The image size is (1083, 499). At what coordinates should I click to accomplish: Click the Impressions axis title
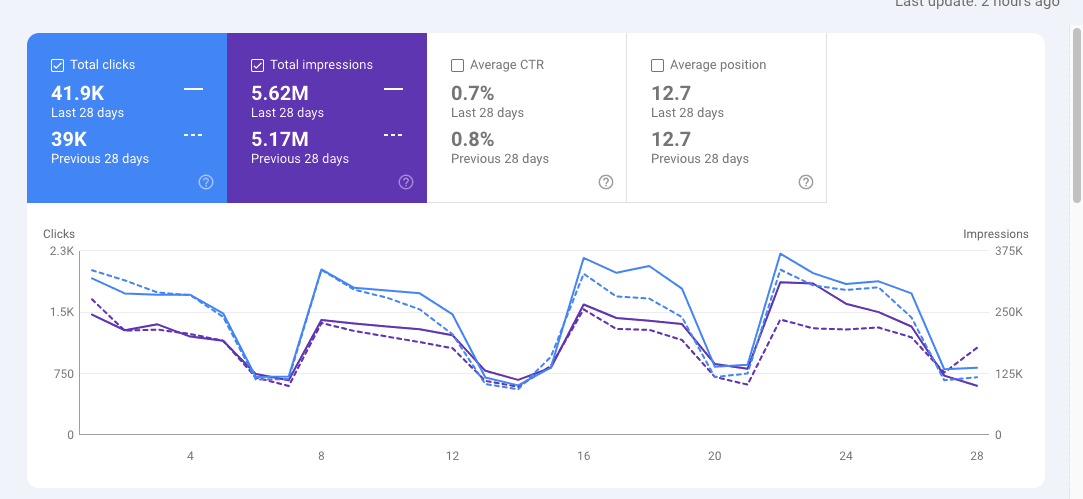(x=995, y=234)
